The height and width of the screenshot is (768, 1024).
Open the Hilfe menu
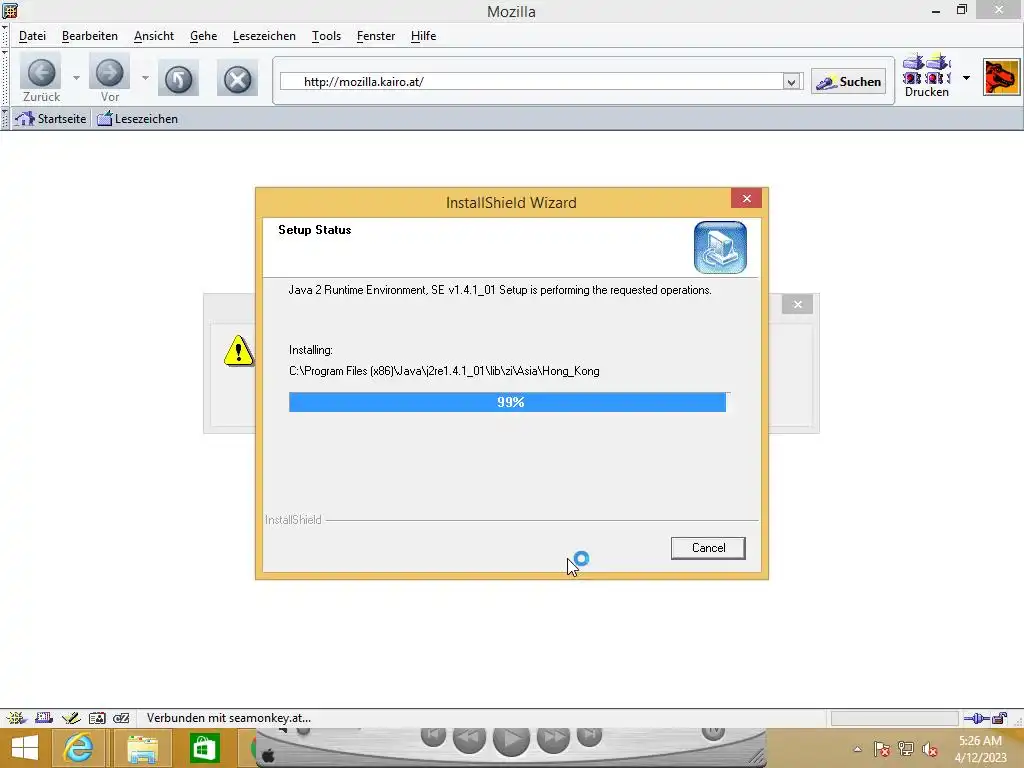423,36
